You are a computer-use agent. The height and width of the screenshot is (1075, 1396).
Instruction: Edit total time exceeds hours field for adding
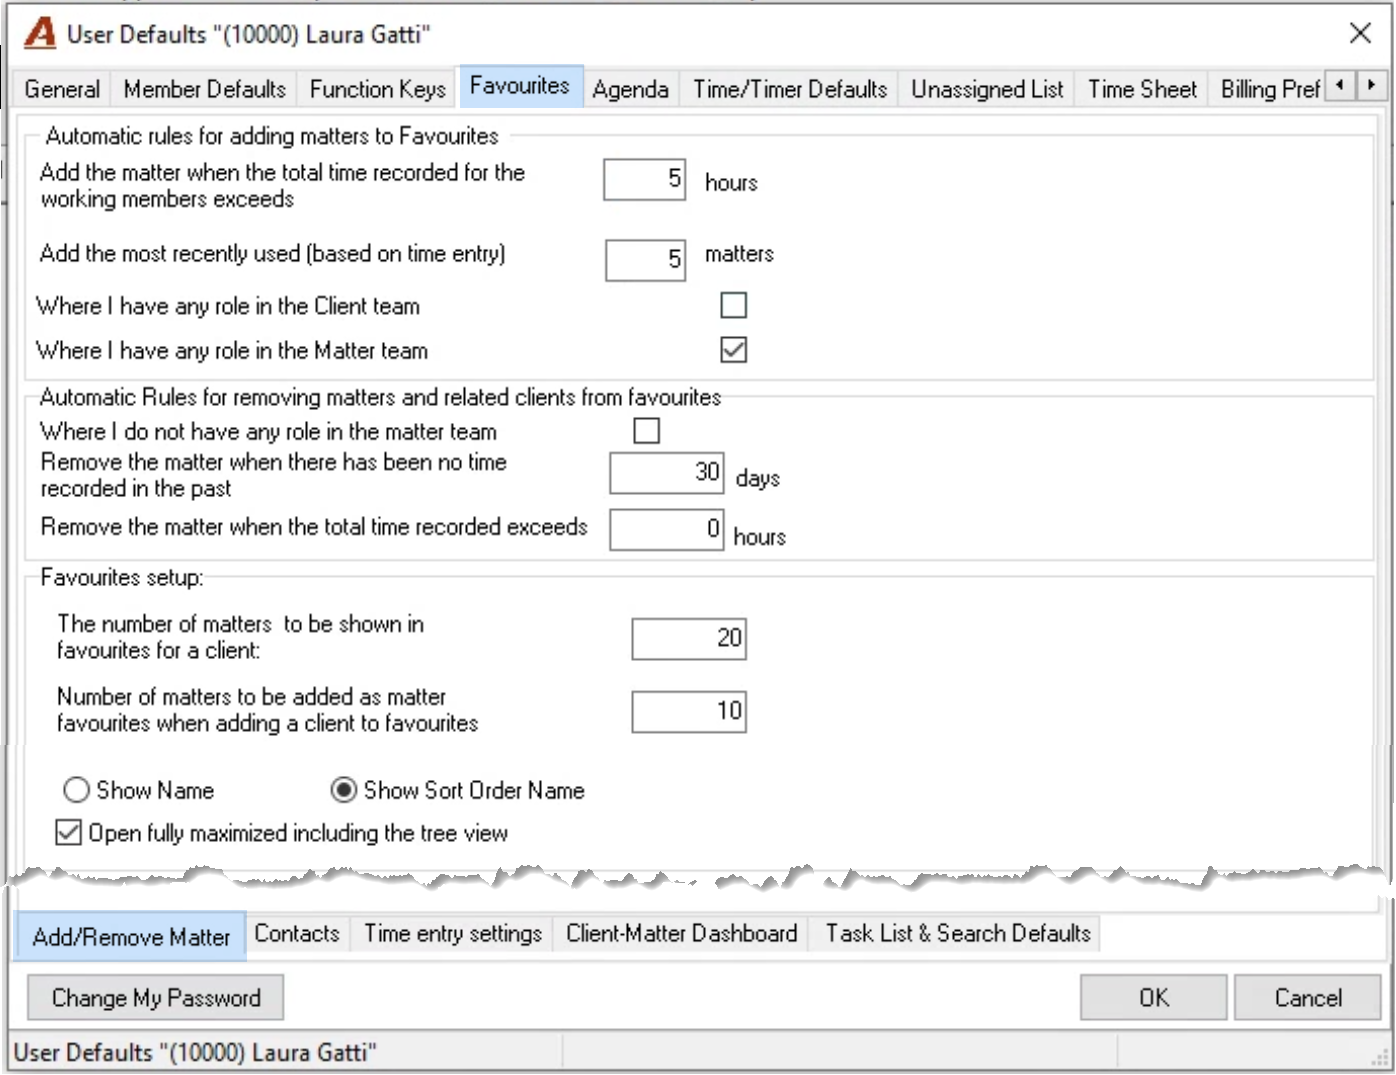click(645, 180)
